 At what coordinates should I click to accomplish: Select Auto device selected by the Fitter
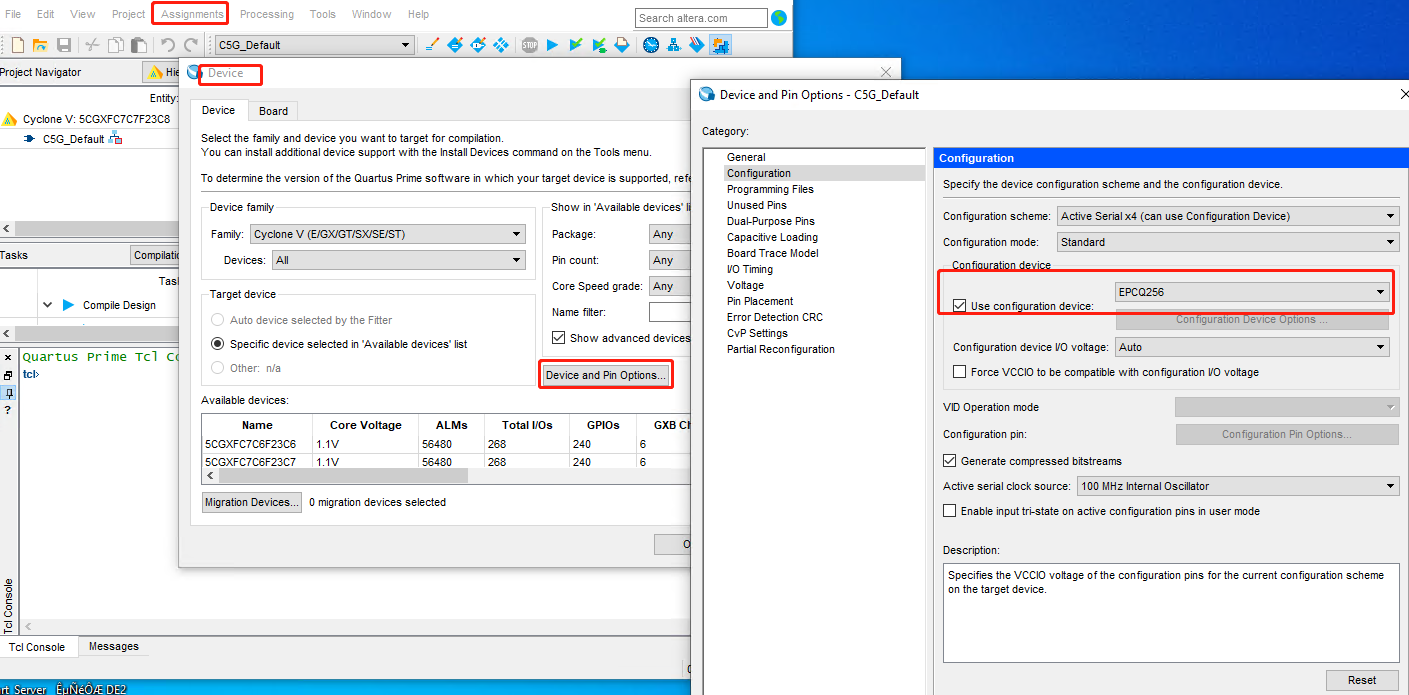pos(218,320)
